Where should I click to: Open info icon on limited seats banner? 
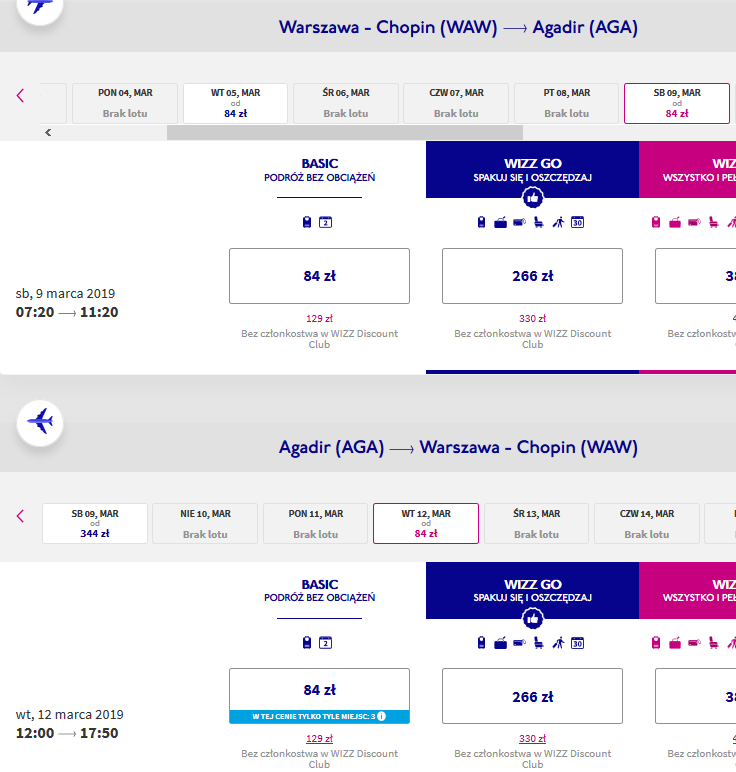click(382, 716)
